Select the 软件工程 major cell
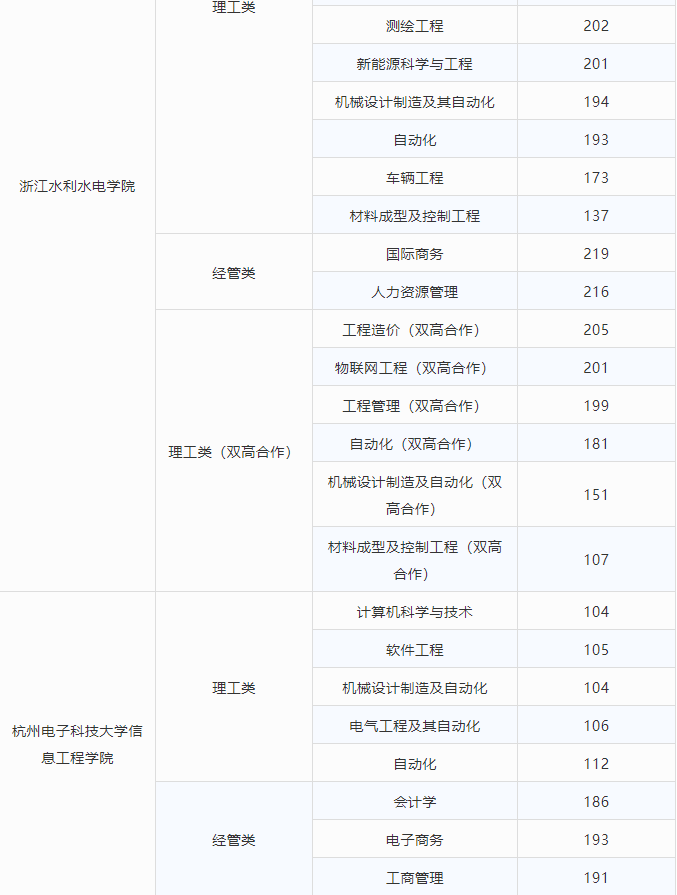The height and width of the screenshot is (895, 677). click(x=414, y=650)
